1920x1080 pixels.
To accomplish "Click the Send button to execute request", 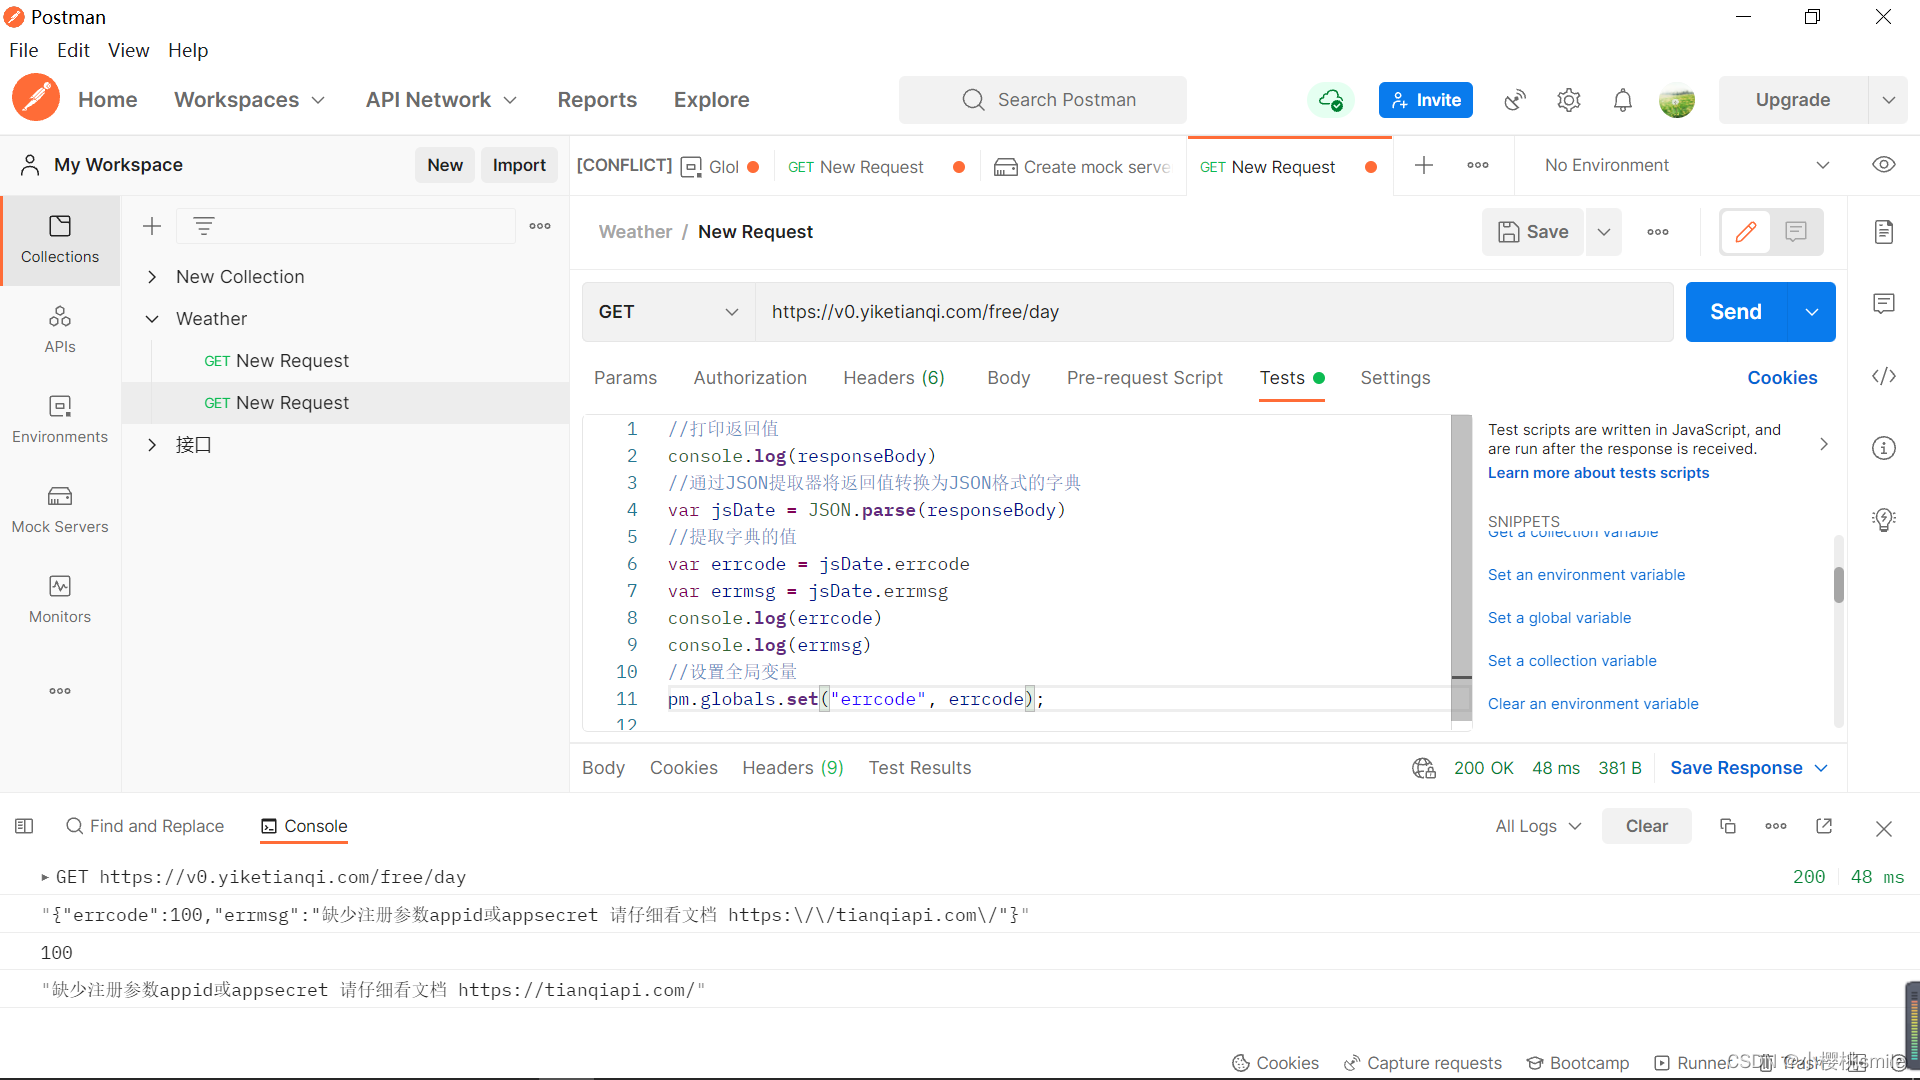I will [x=1735, y=311].
